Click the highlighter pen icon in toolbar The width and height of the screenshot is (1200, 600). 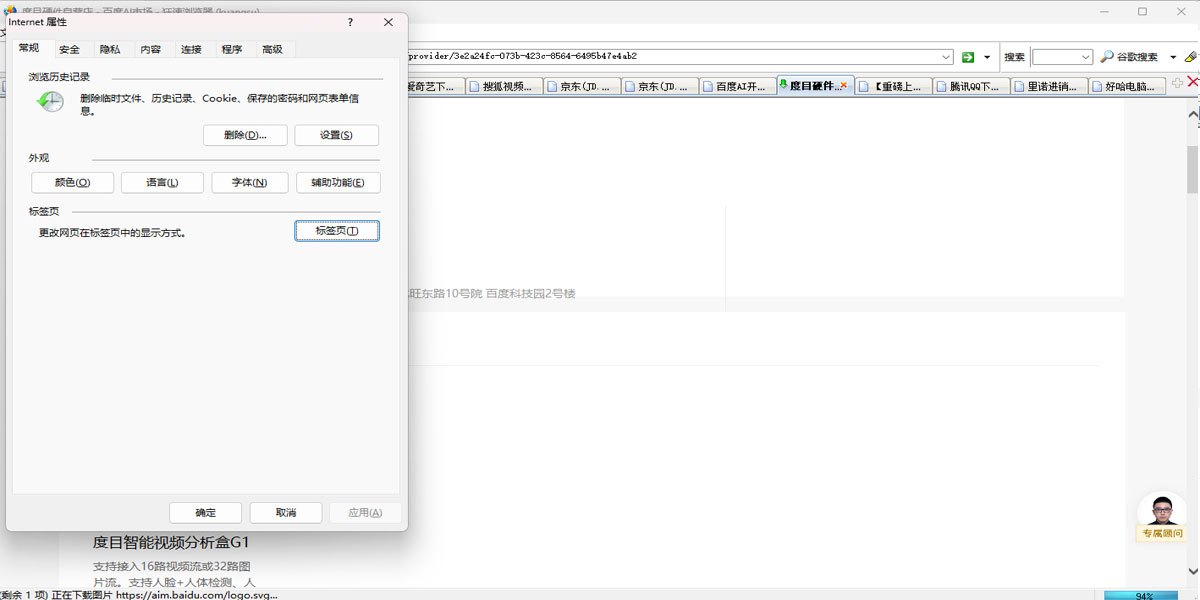[x=1190, y=57]
